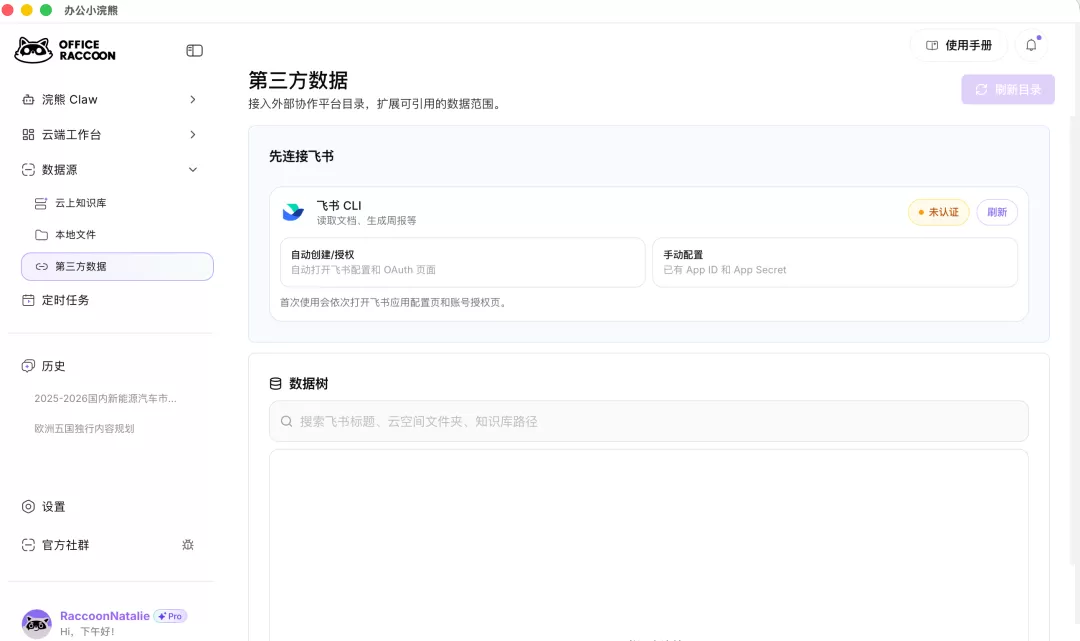
Task: Expand the 云端工作台 chevron
Action: coord(193,134)
